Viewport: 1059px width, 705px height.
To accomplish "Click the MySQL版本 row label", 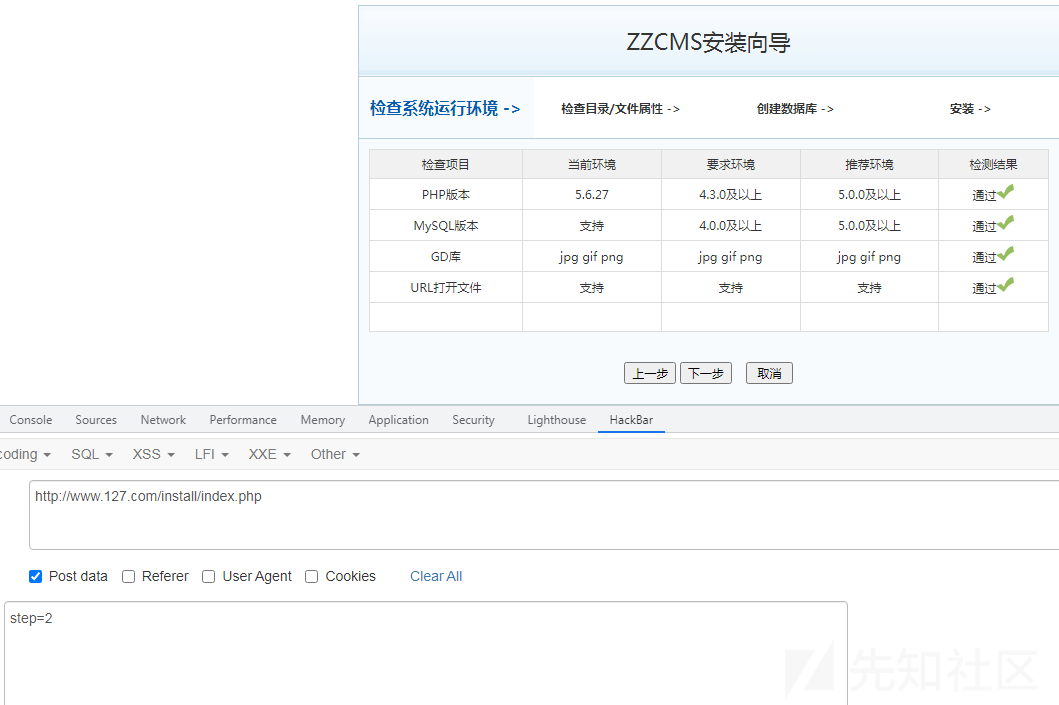I will pyautogui.click(x=446, y=226).
